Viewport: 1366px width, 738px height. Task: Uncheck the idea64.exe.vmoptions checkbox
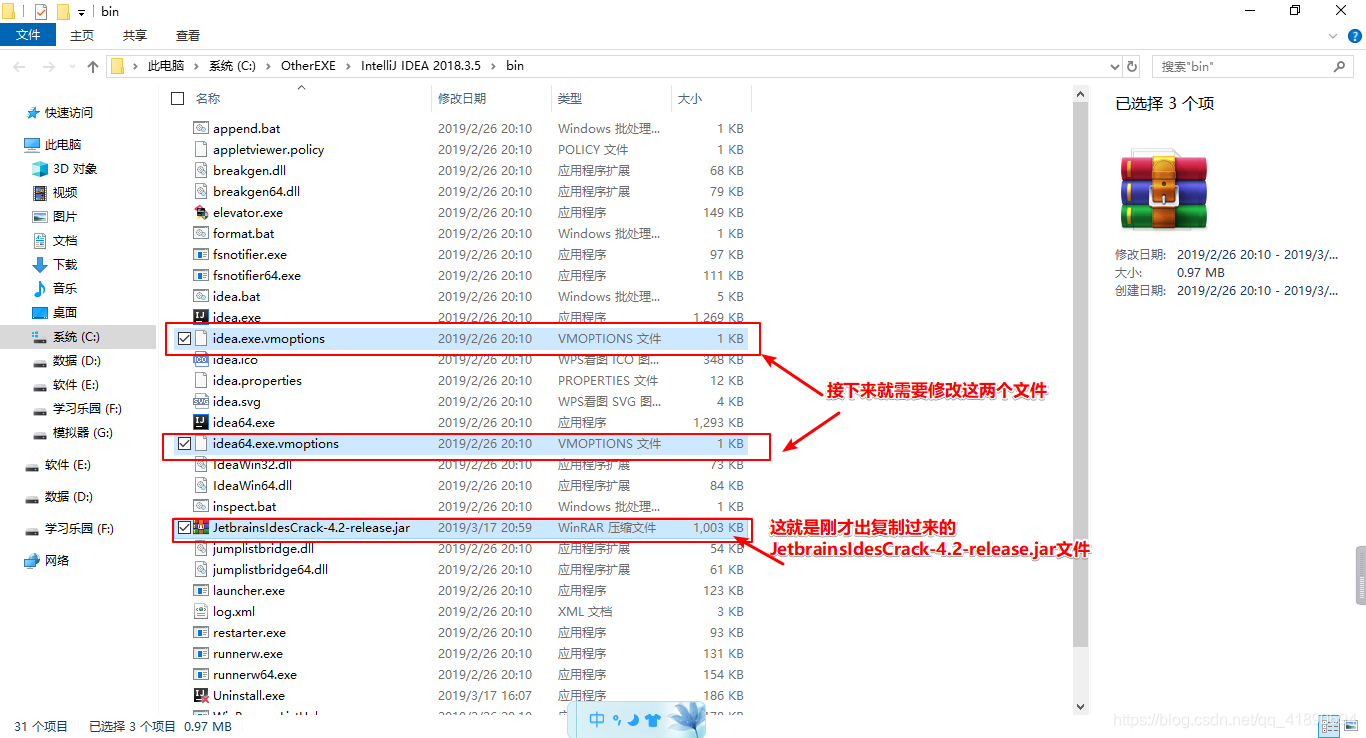(184, 443)
